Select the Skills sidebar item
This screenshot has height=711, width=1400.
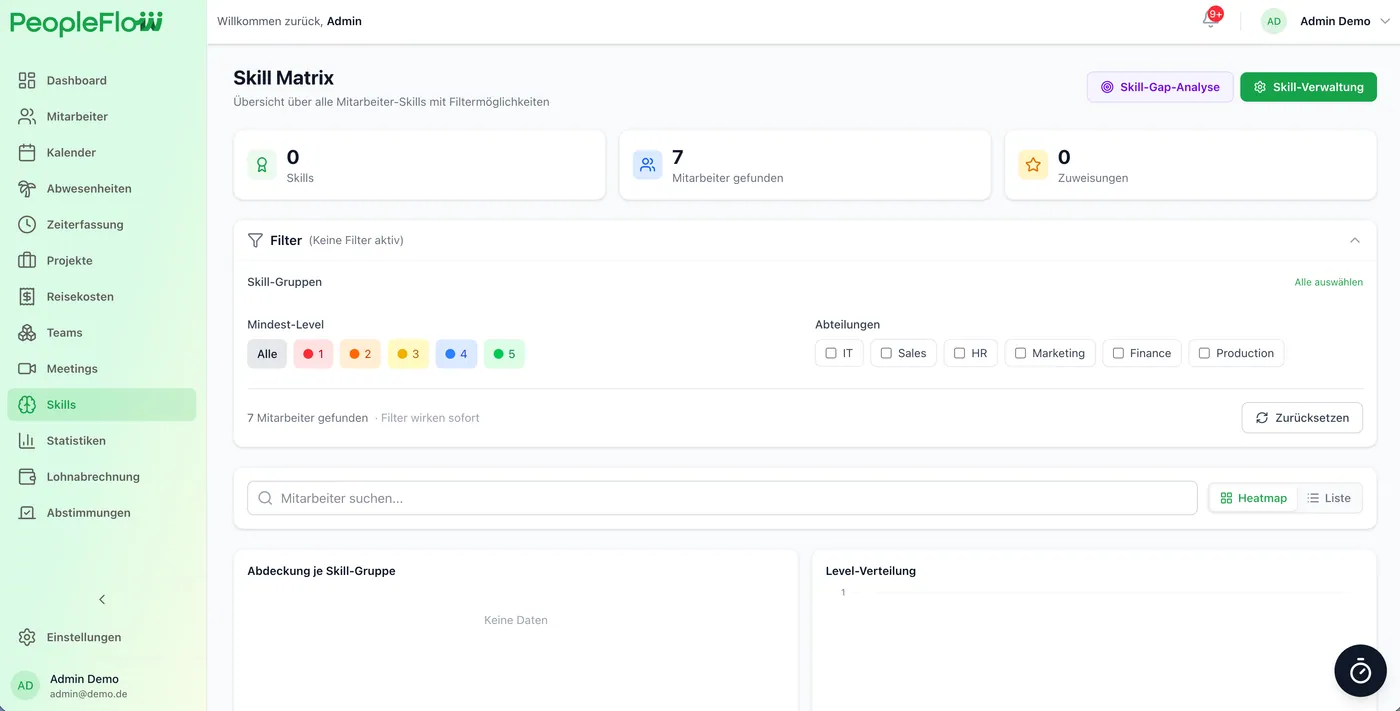click(x=101, y=404)
